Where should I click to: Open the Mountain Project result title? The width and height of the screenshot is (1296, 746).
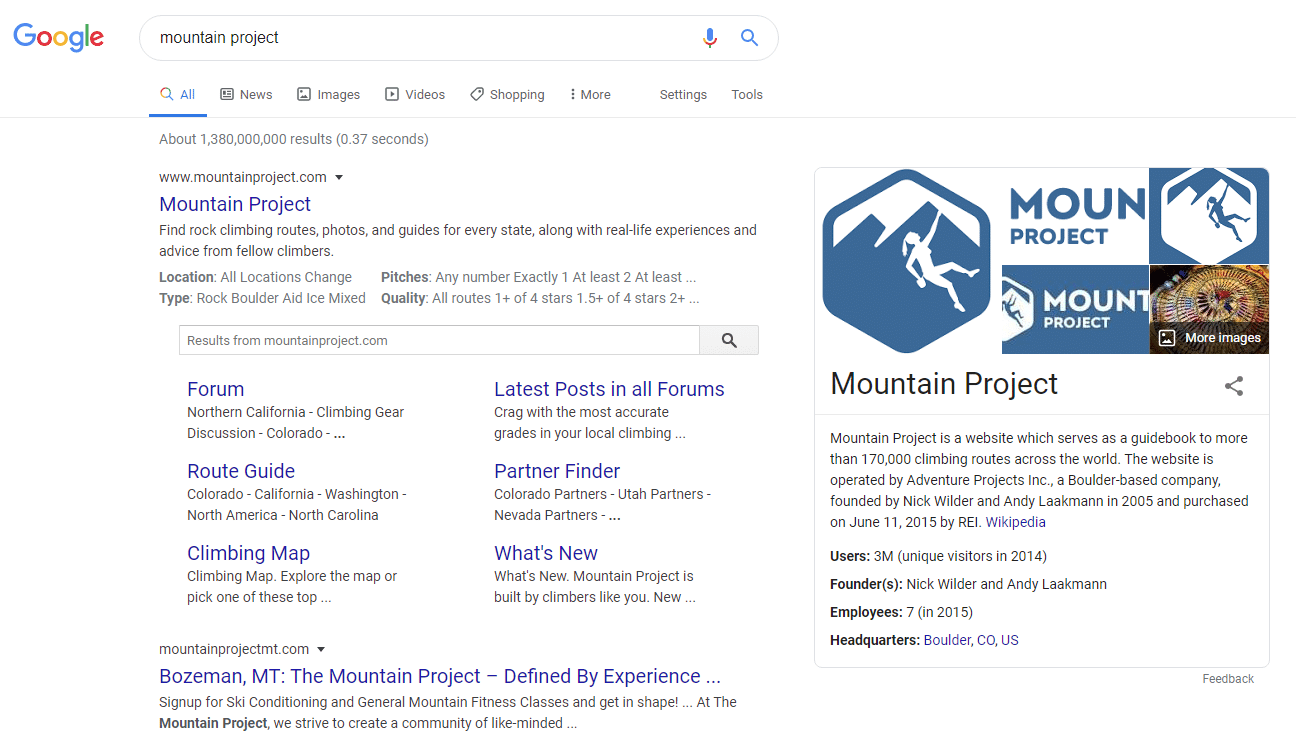pos(235,204)
